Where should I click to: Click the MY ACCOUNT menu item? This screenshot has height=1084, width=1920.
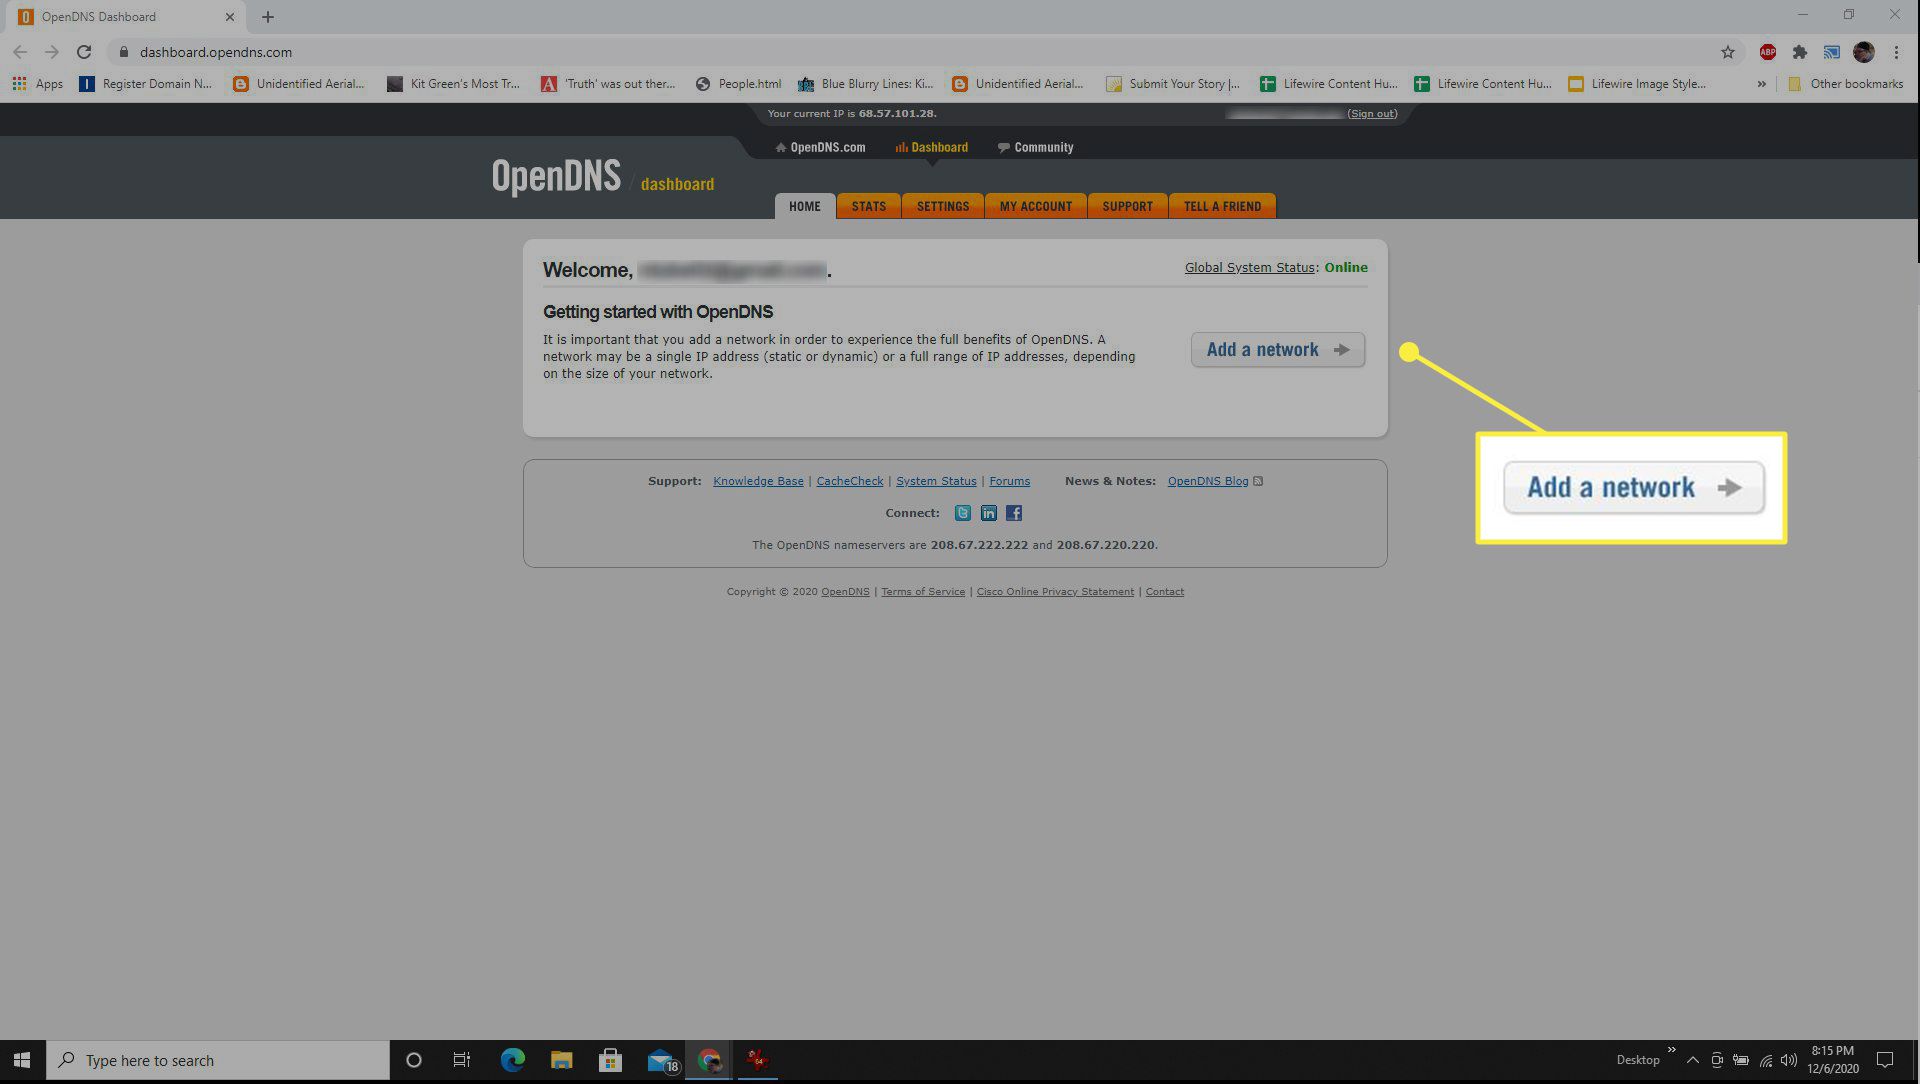click(x=1036, y=206)
